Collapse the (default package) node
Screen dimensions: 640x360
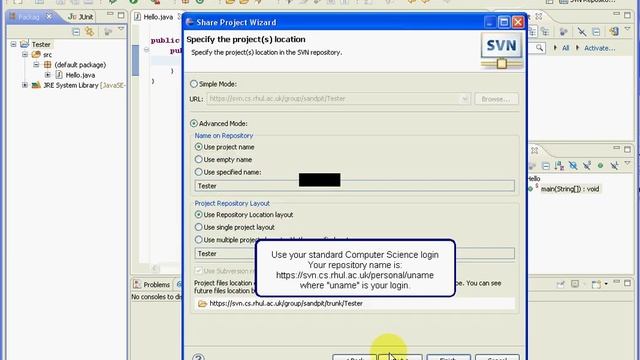click(36, 64)
